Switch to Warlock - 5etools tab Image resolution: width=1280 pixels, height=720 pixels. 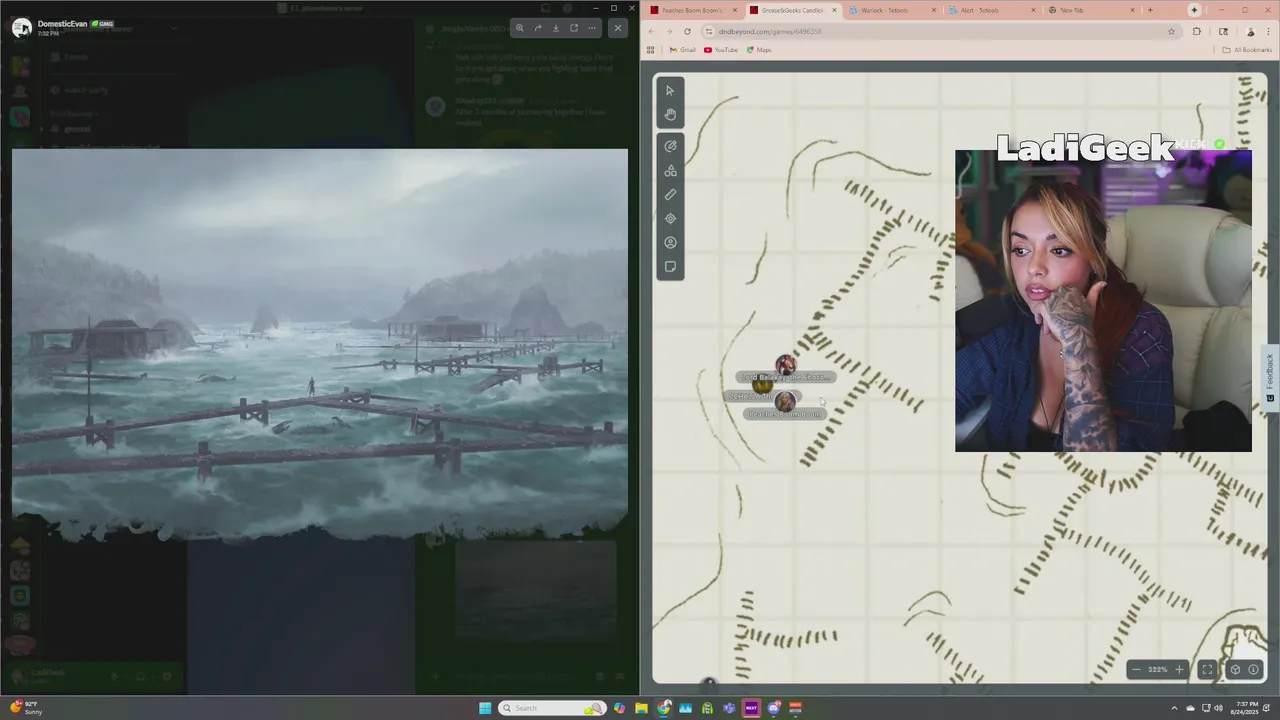(x=890, y=10)
